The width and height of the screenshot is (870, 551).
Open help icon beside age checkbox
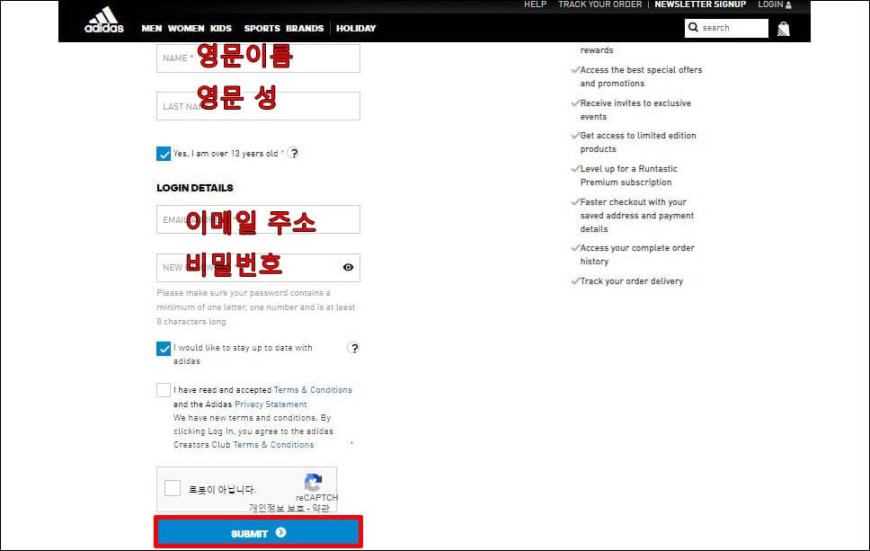(294, 153)
